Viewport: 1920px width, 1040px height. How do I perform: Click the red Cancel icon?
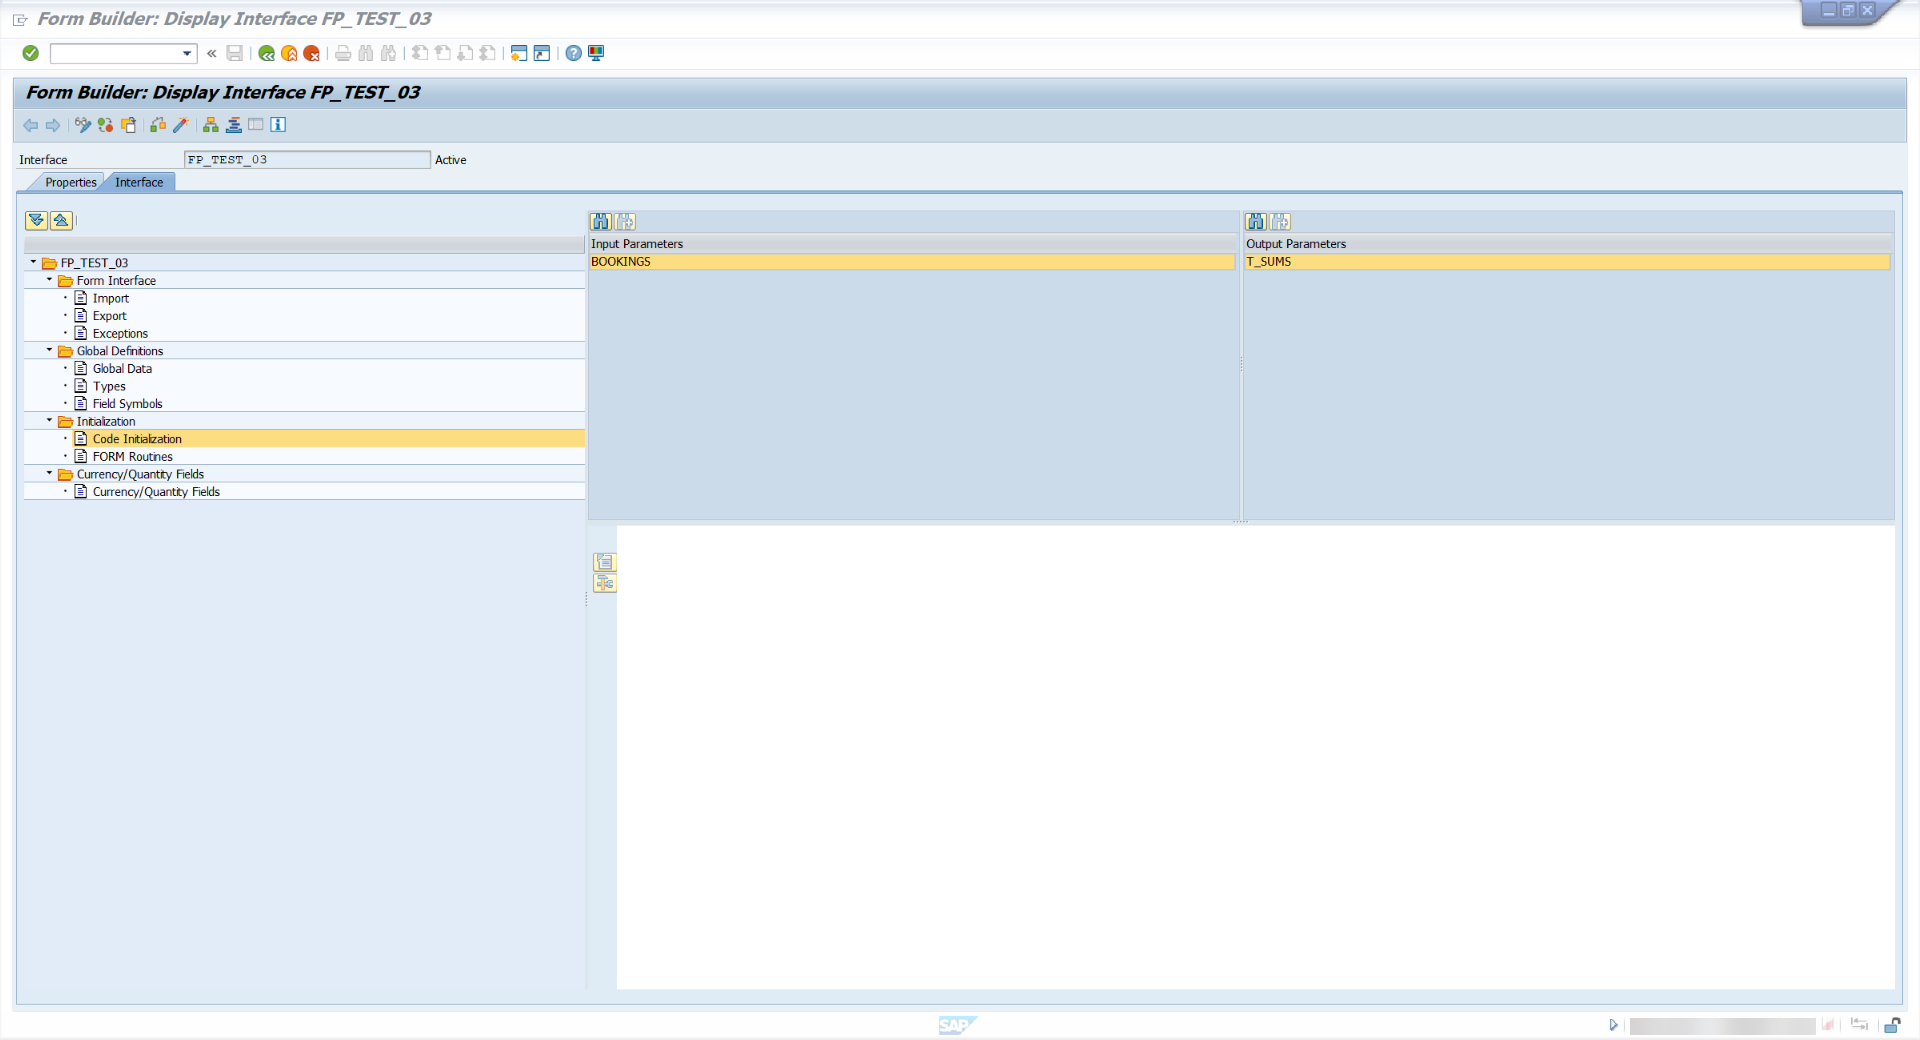tap(312, 53)
